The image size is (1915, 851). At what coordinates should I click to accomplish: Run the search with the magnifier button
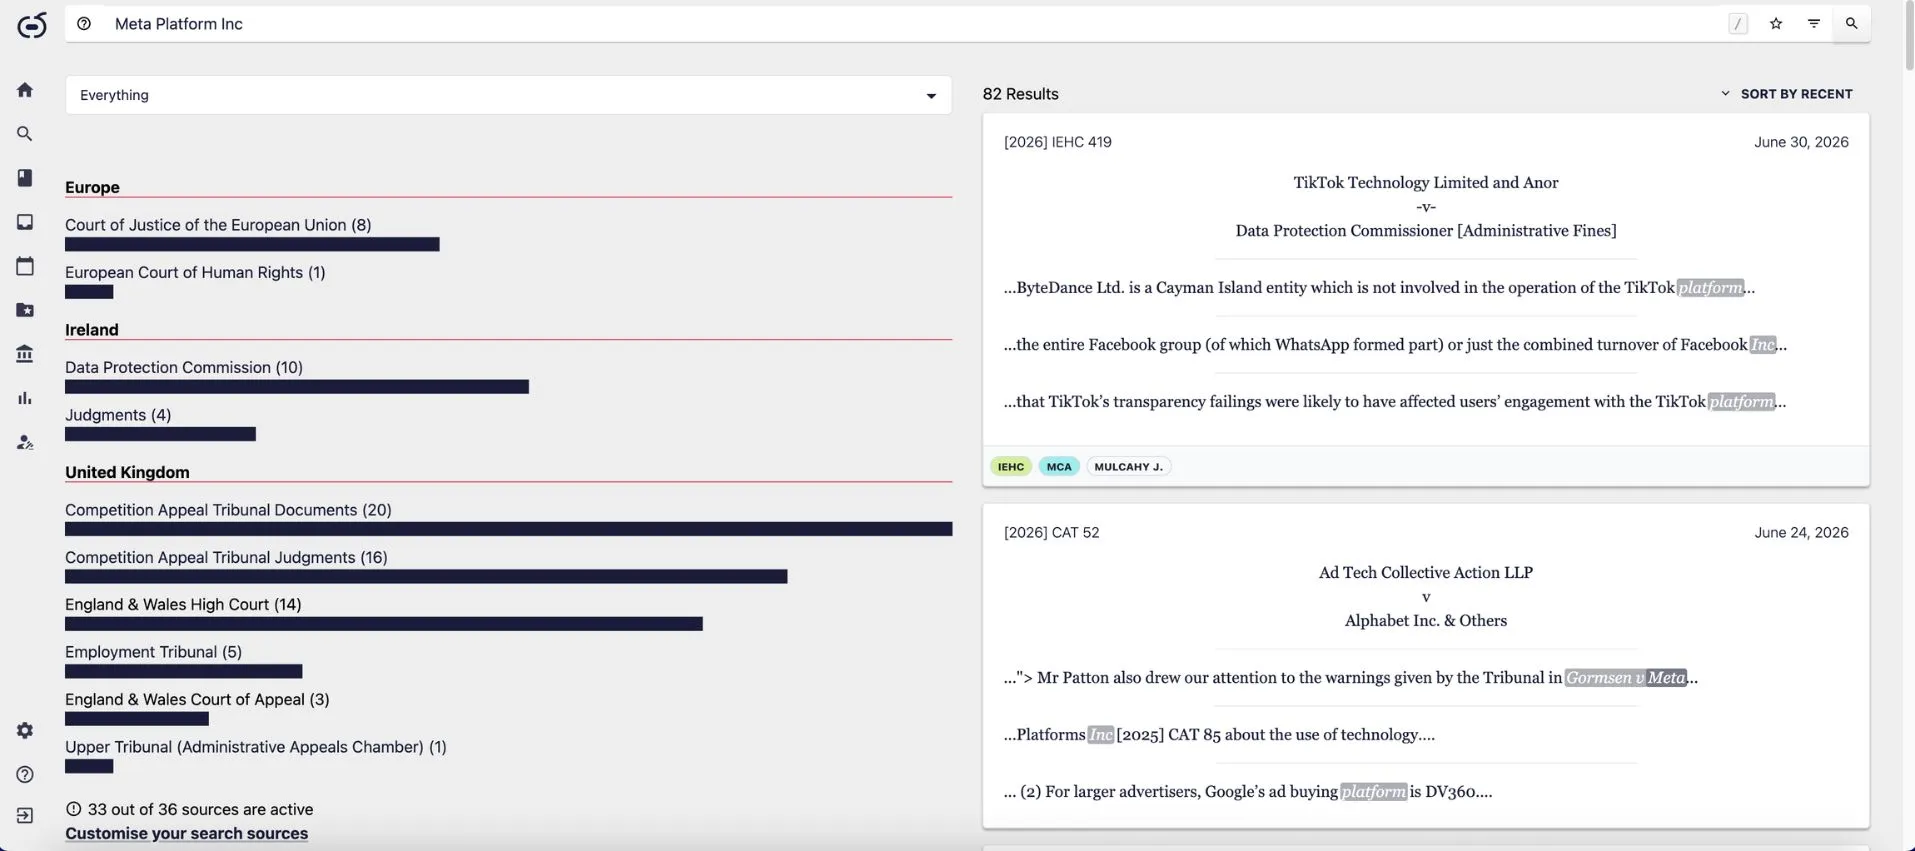[1852, 24]
